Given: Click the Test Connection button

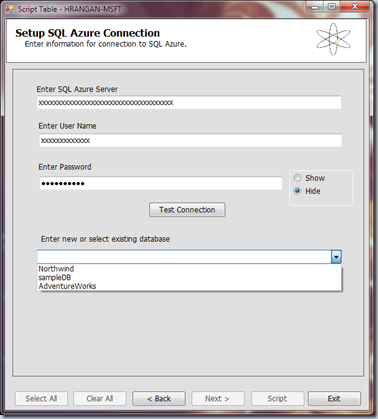Looking at the screenshot, I should tap(187, 210).
